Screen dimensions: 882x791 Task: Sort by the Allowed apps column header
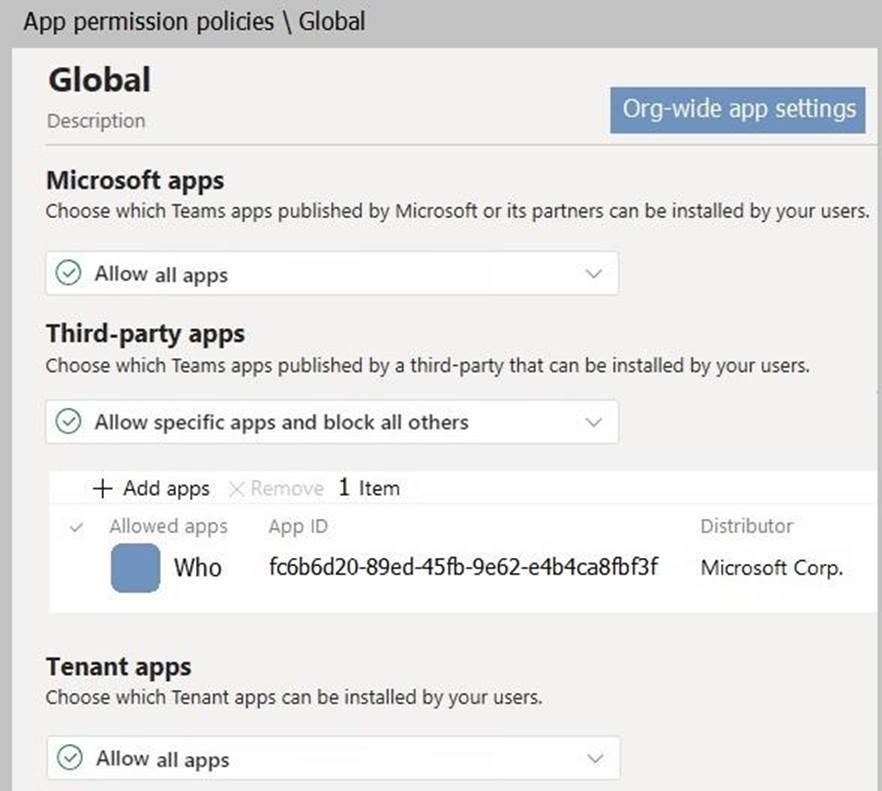pyautogui.click(x=168, y=526)
